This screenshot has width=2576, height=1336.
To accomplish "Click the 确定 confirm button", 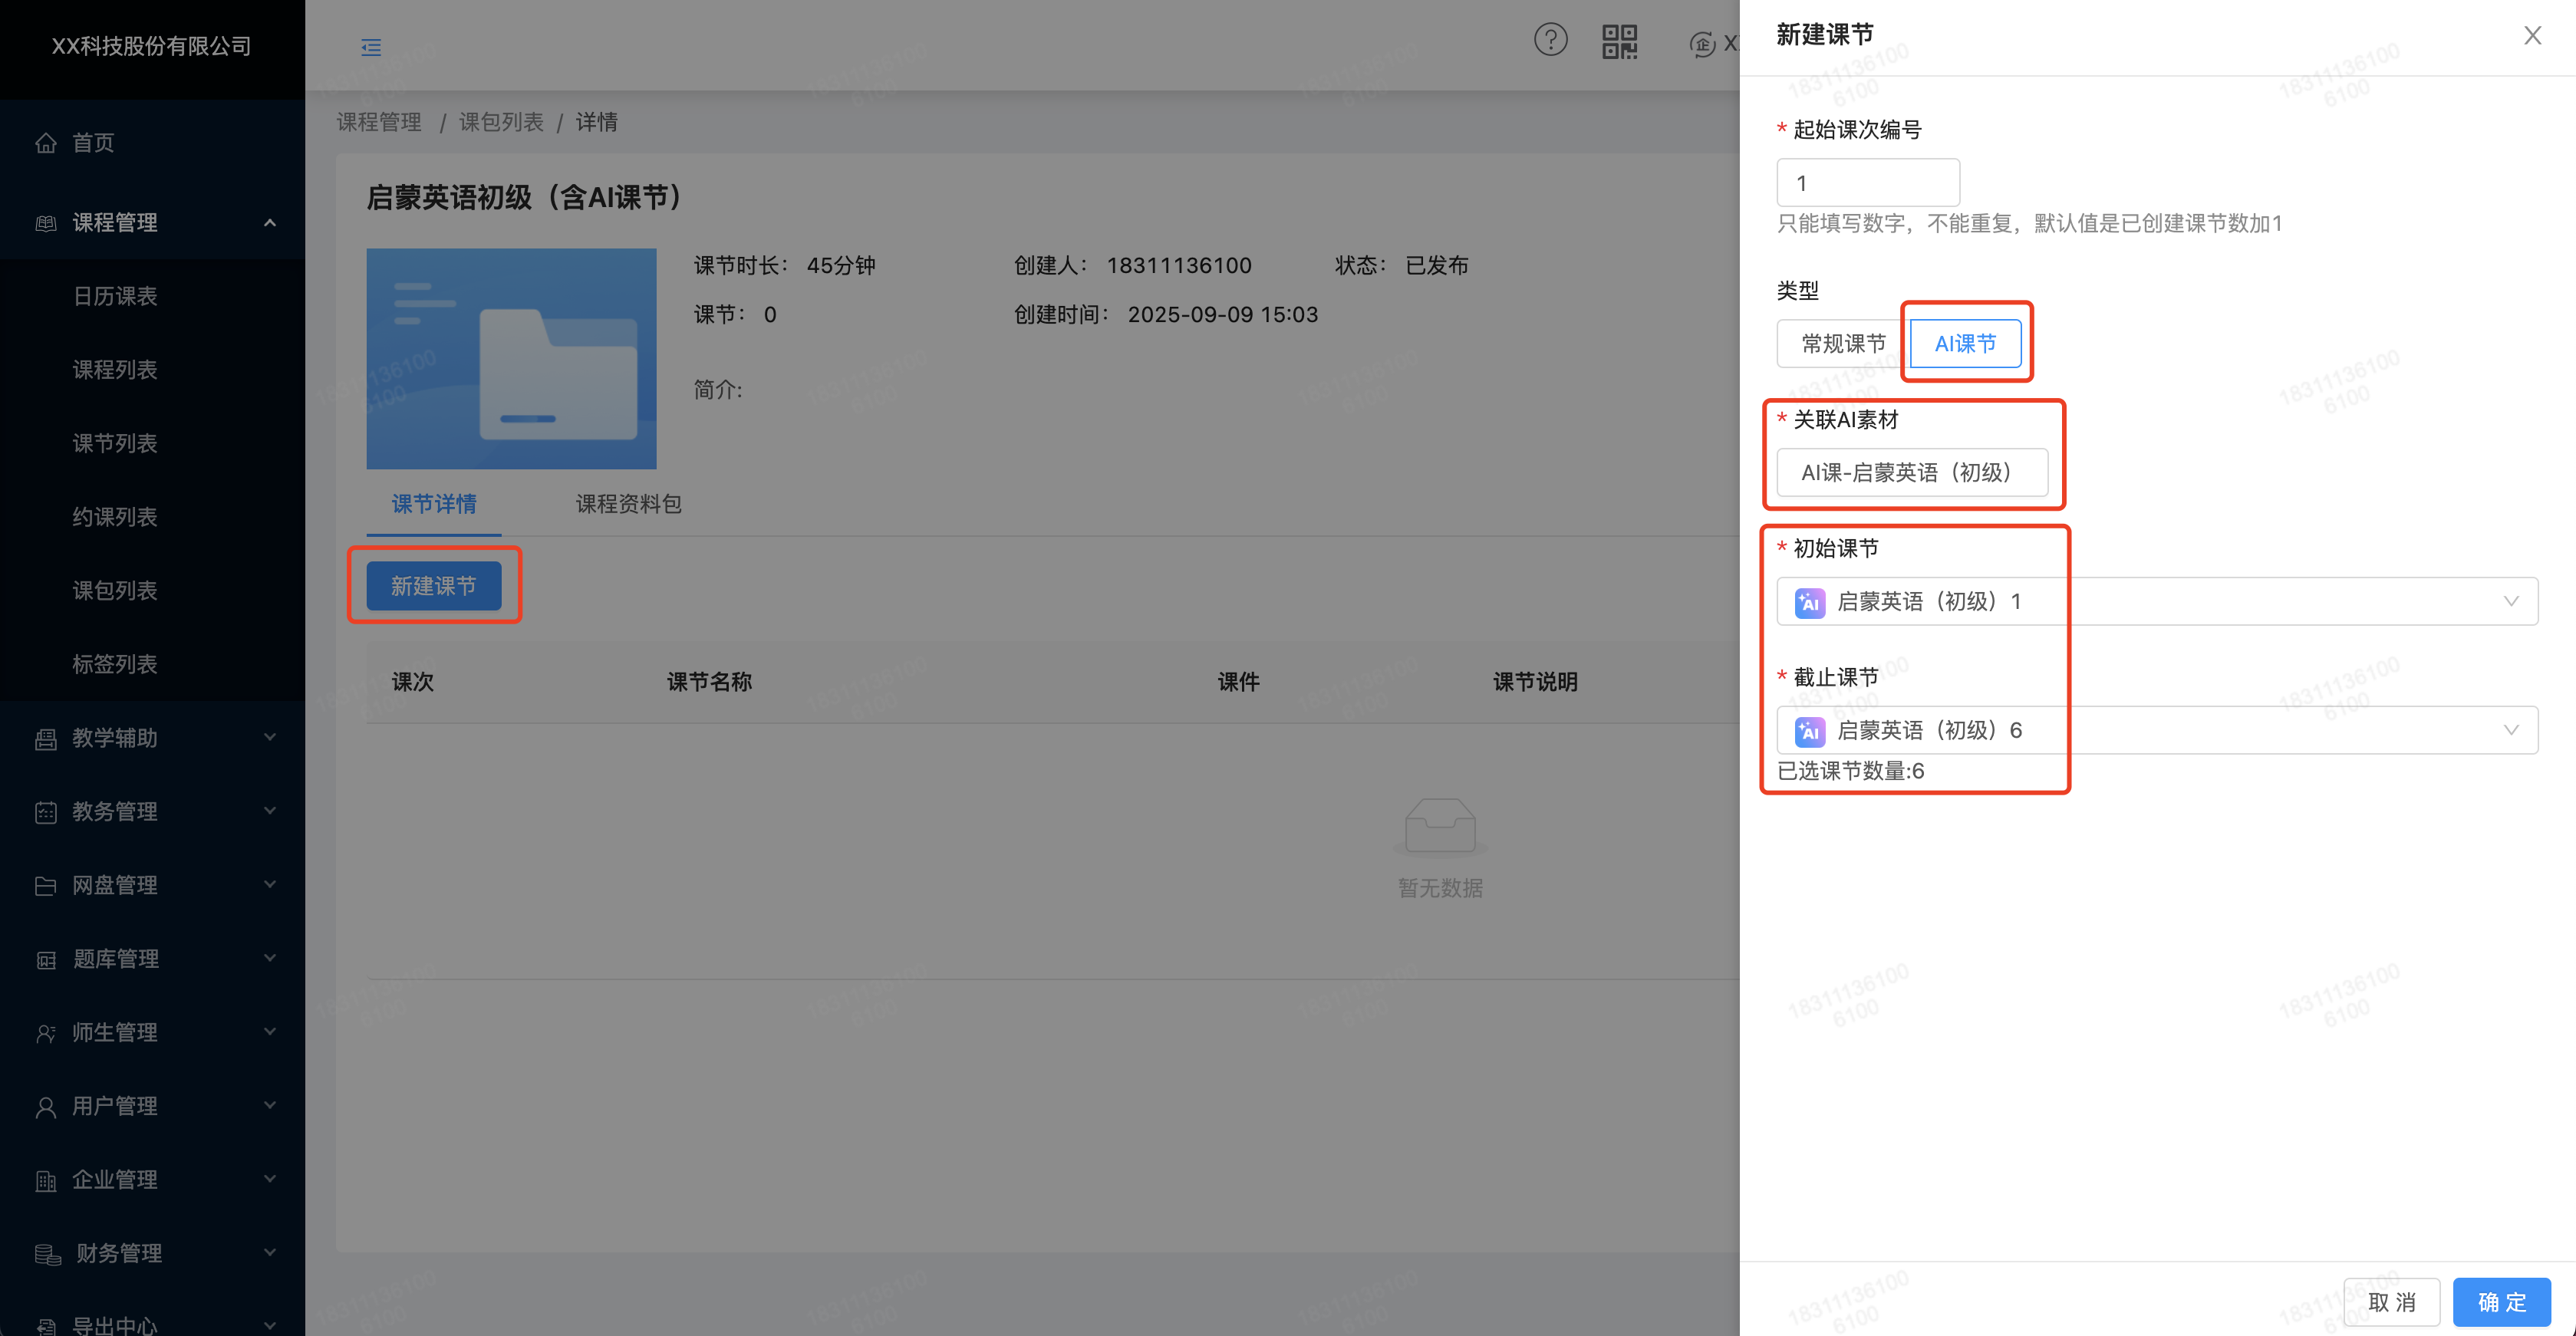I will (2501, 1301).
